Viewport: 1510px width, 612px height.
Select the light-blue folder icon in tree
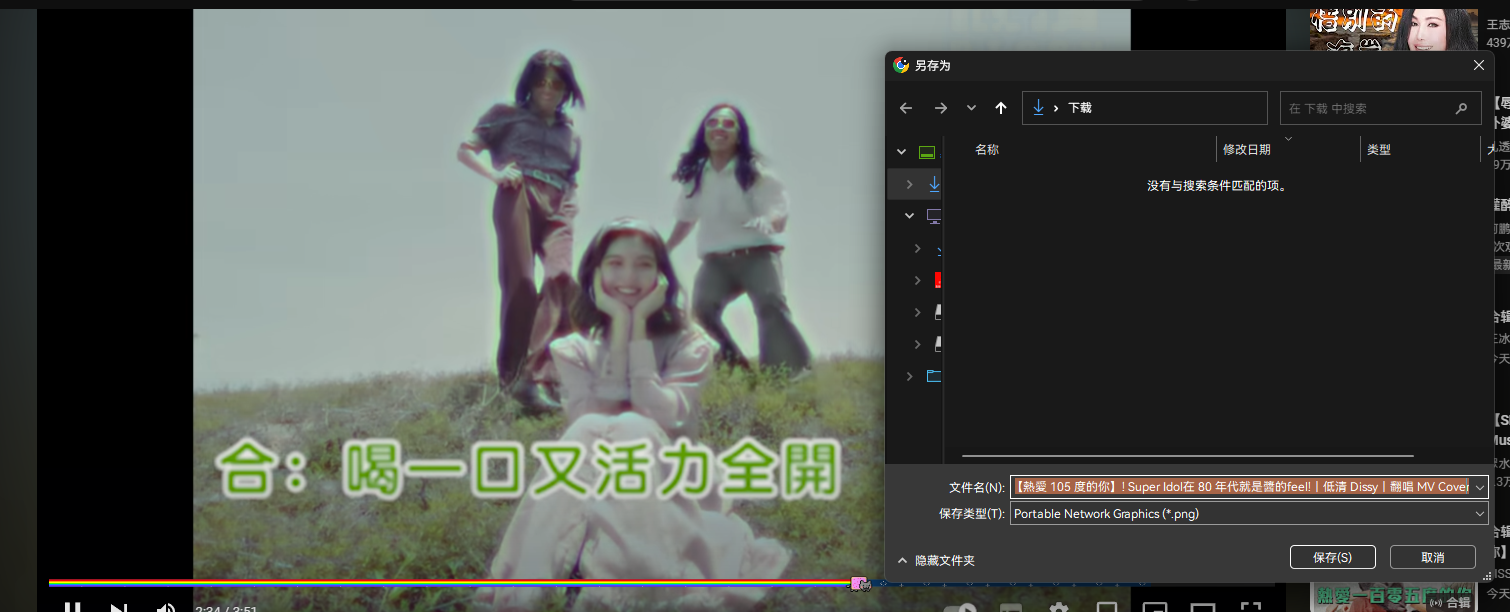click(x=934, y=376)
